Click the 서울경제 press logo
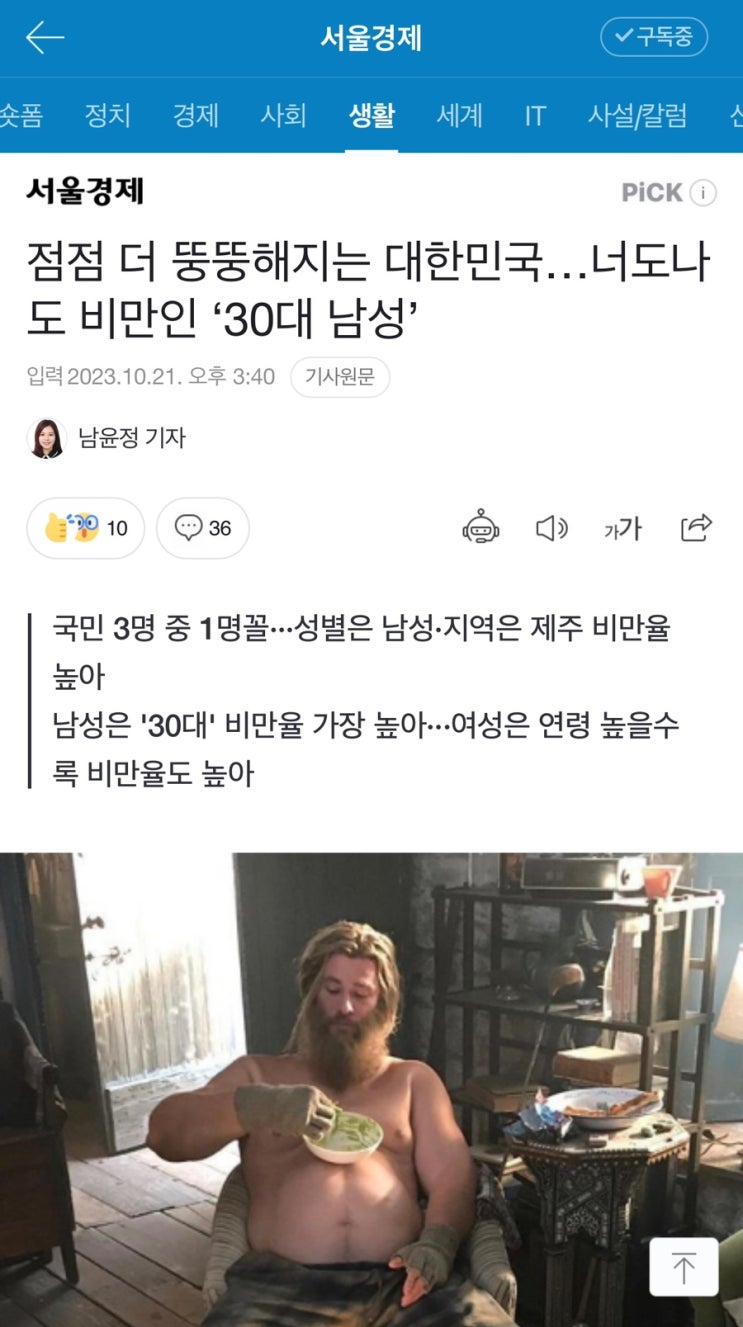Image resolution: width=743 pixels, height=1327 pixels. coord(85,190)
